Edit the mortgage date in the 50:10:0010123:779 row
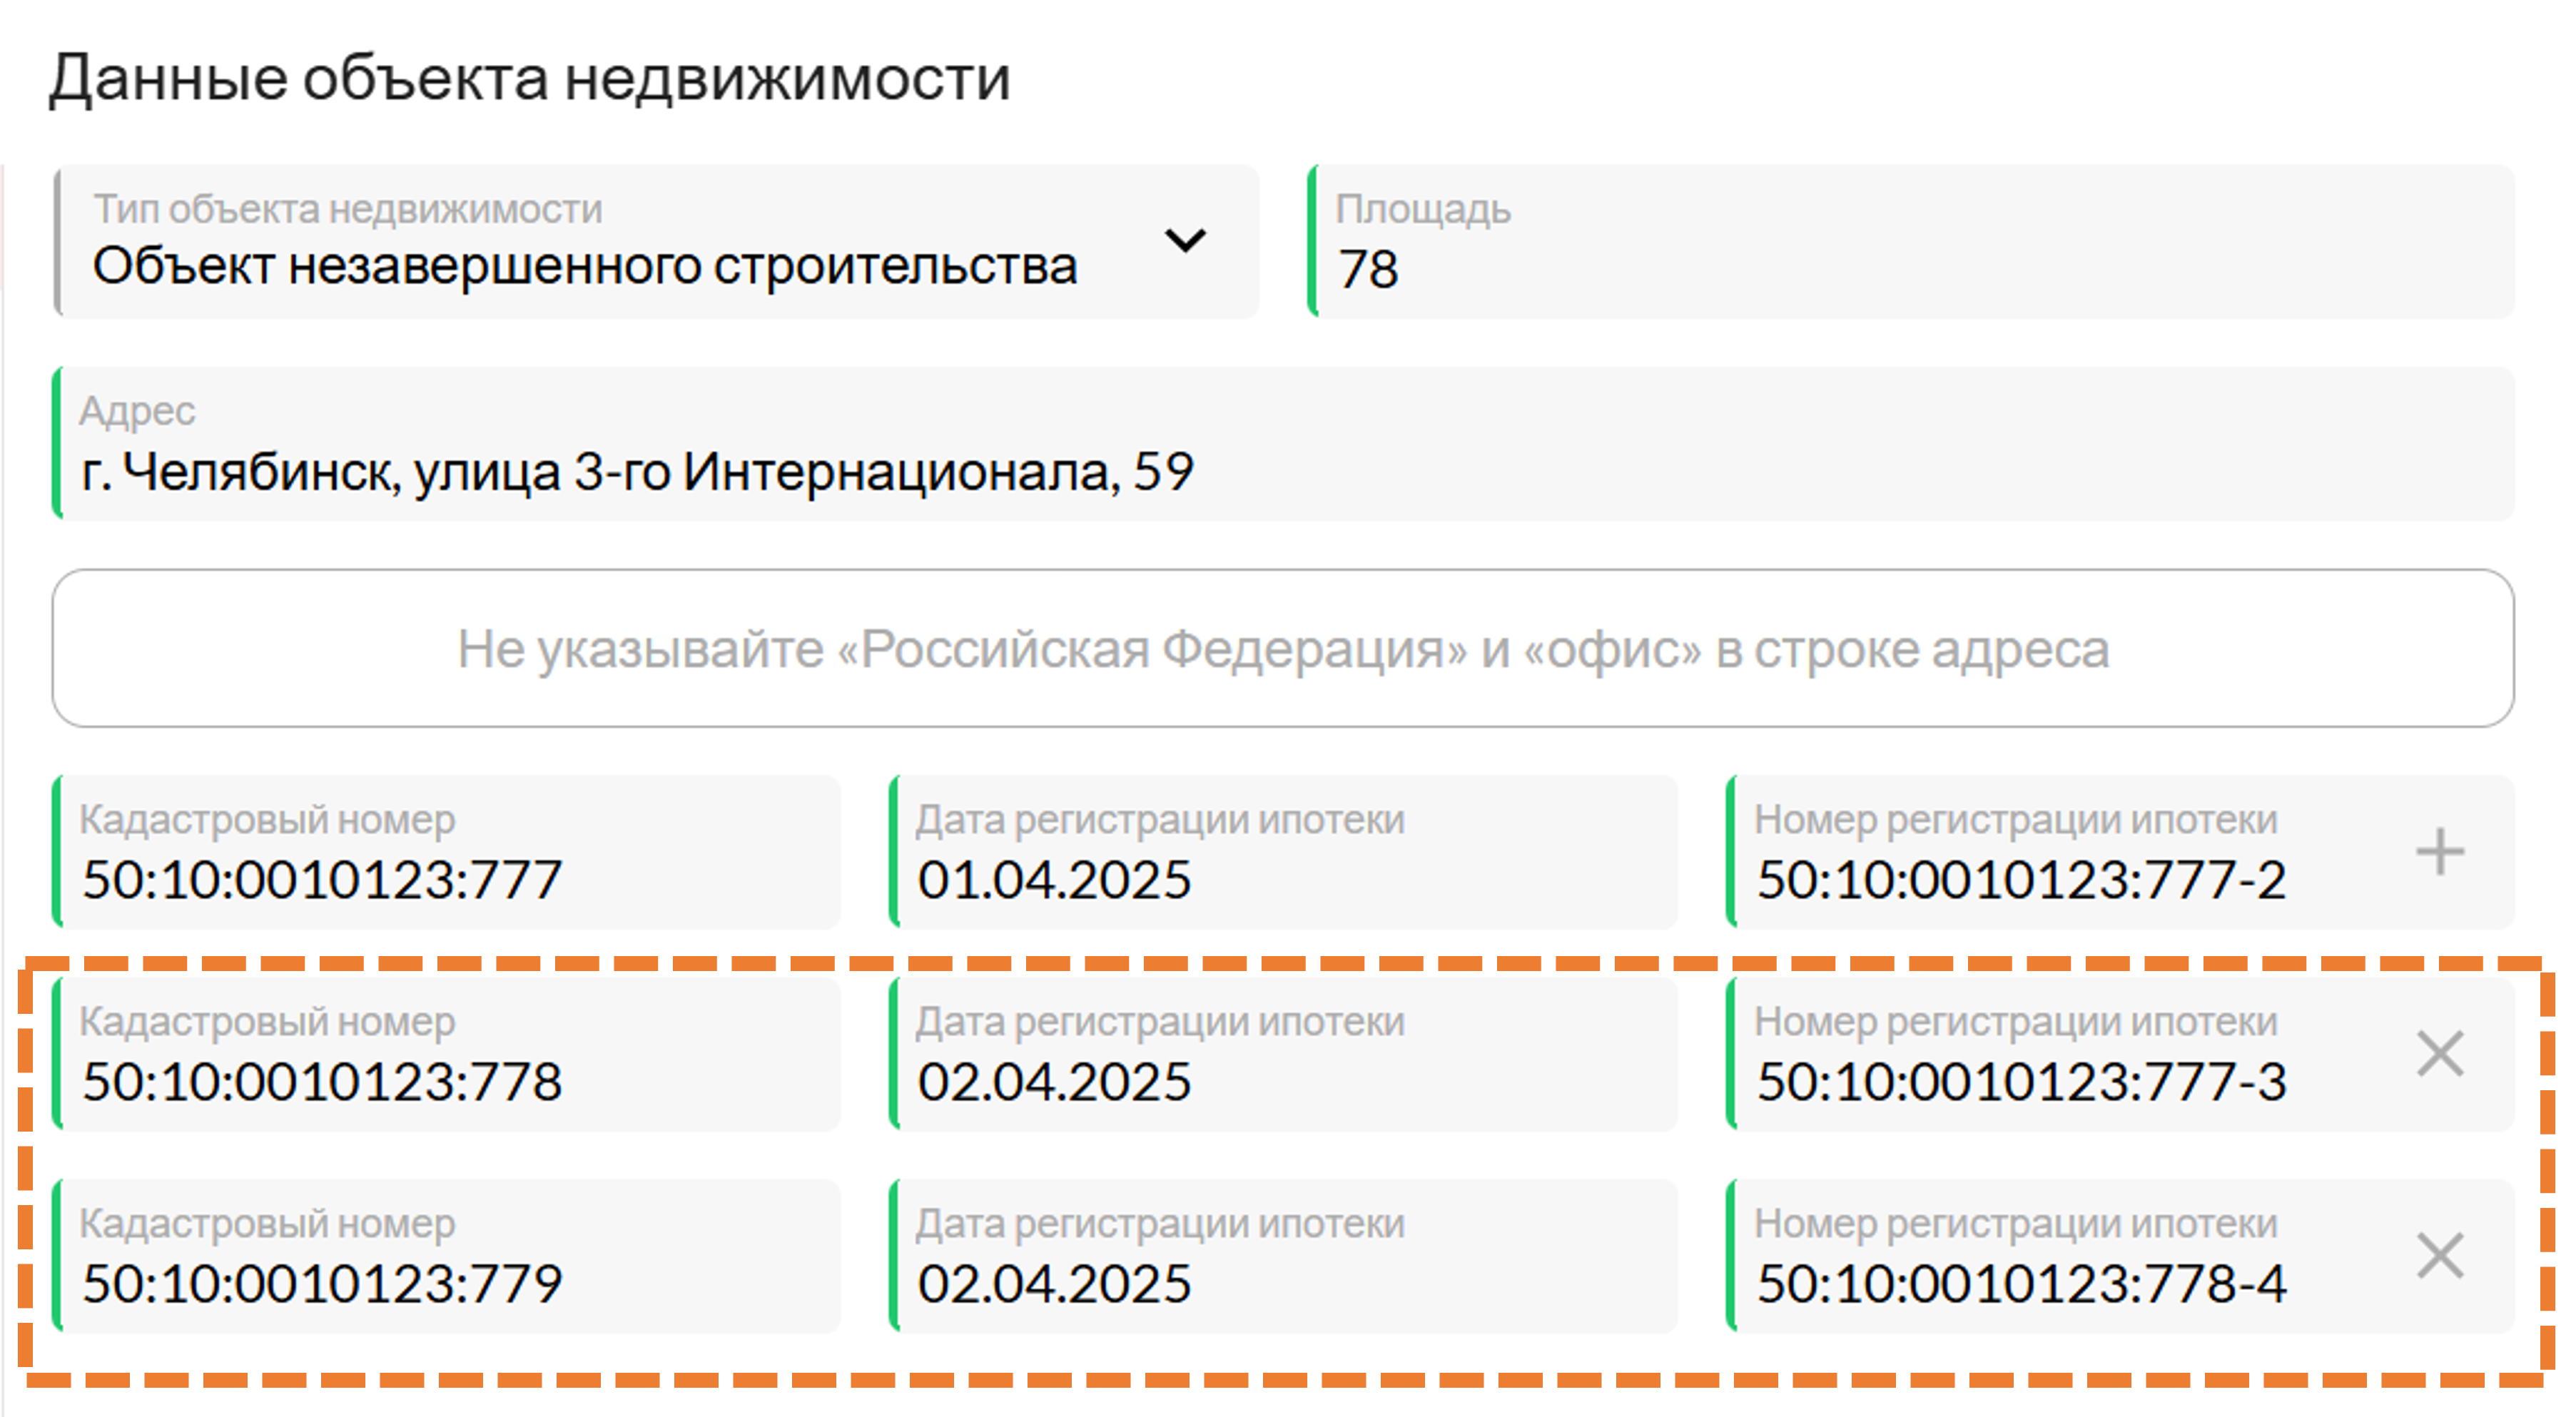This screenshot has height=1417, width=2576. pyautogui.click(x=1283, y=1256)
